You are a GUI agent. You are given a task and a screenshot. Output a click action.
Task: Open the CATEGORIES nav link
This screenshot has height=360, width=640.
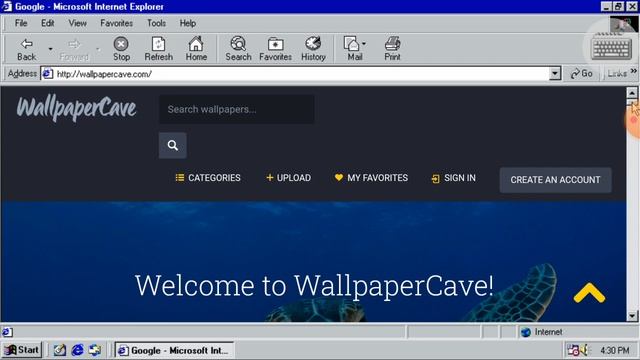[208, 178]
